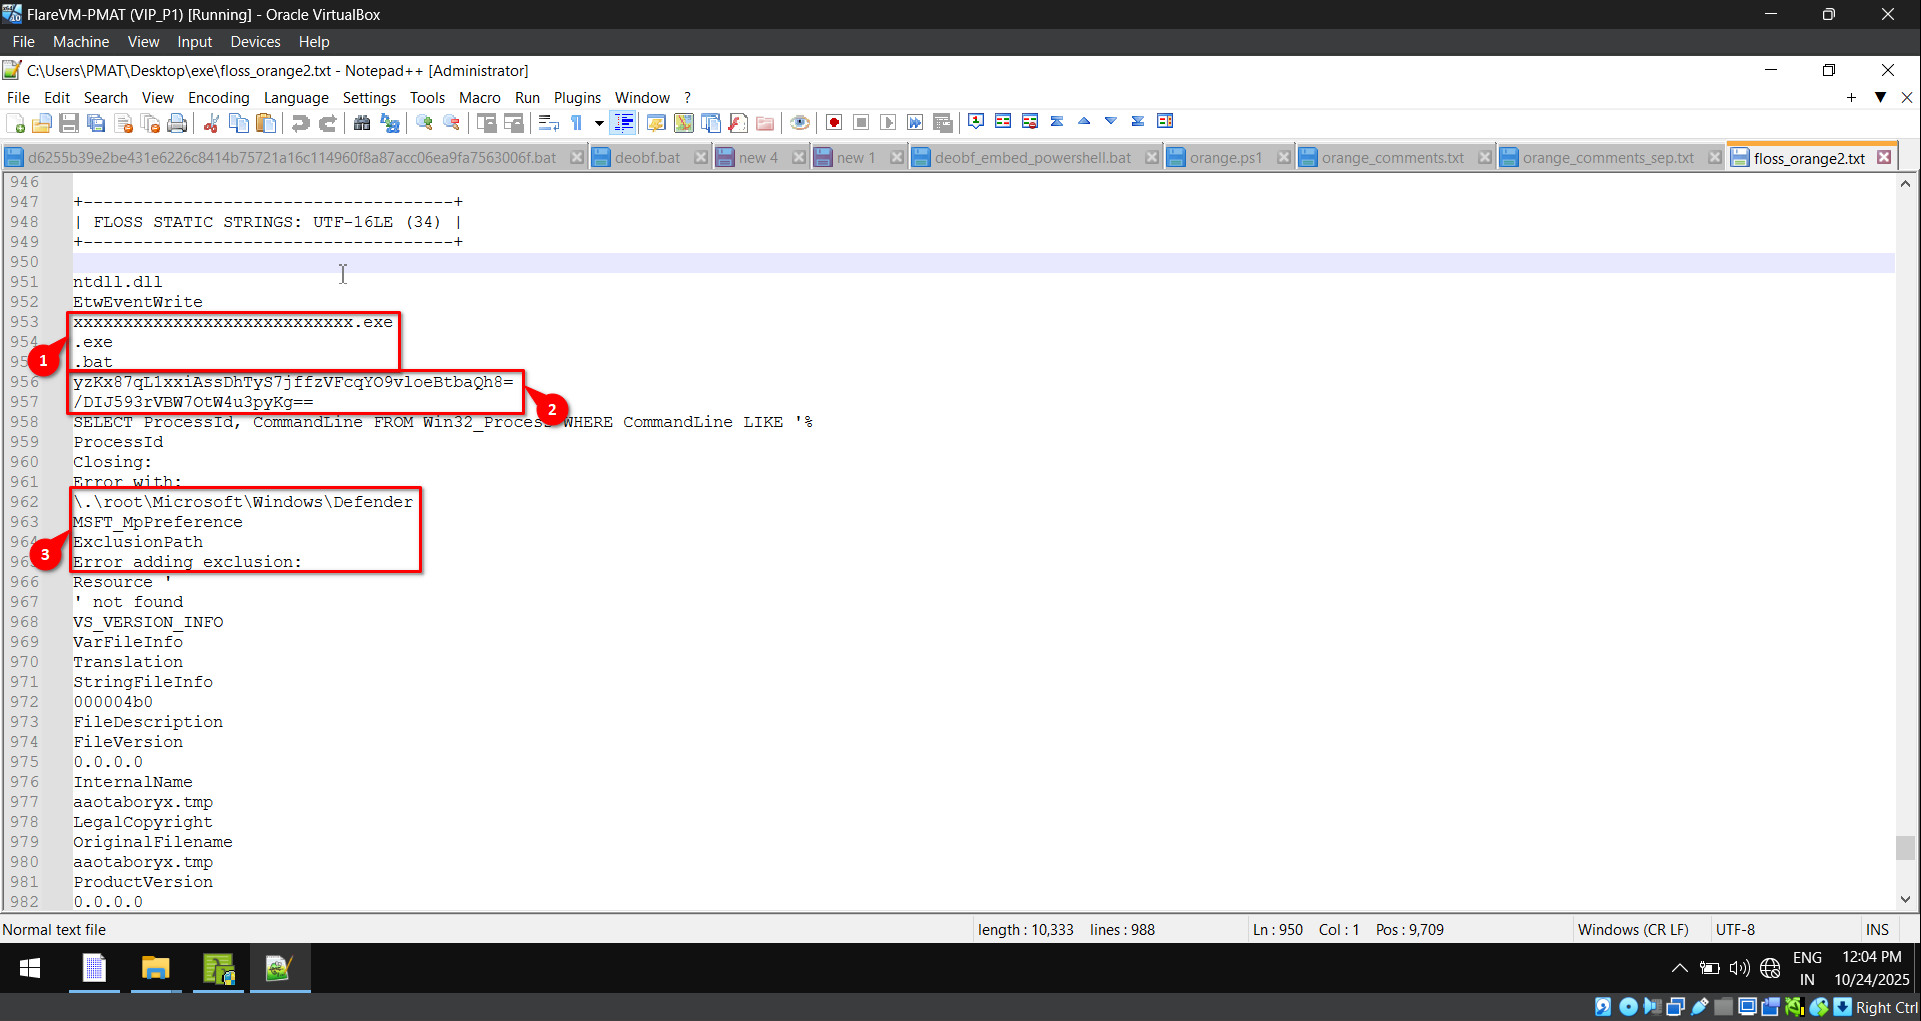Start macro recording
This screenshot has width=1921, height=1021.
833,121
